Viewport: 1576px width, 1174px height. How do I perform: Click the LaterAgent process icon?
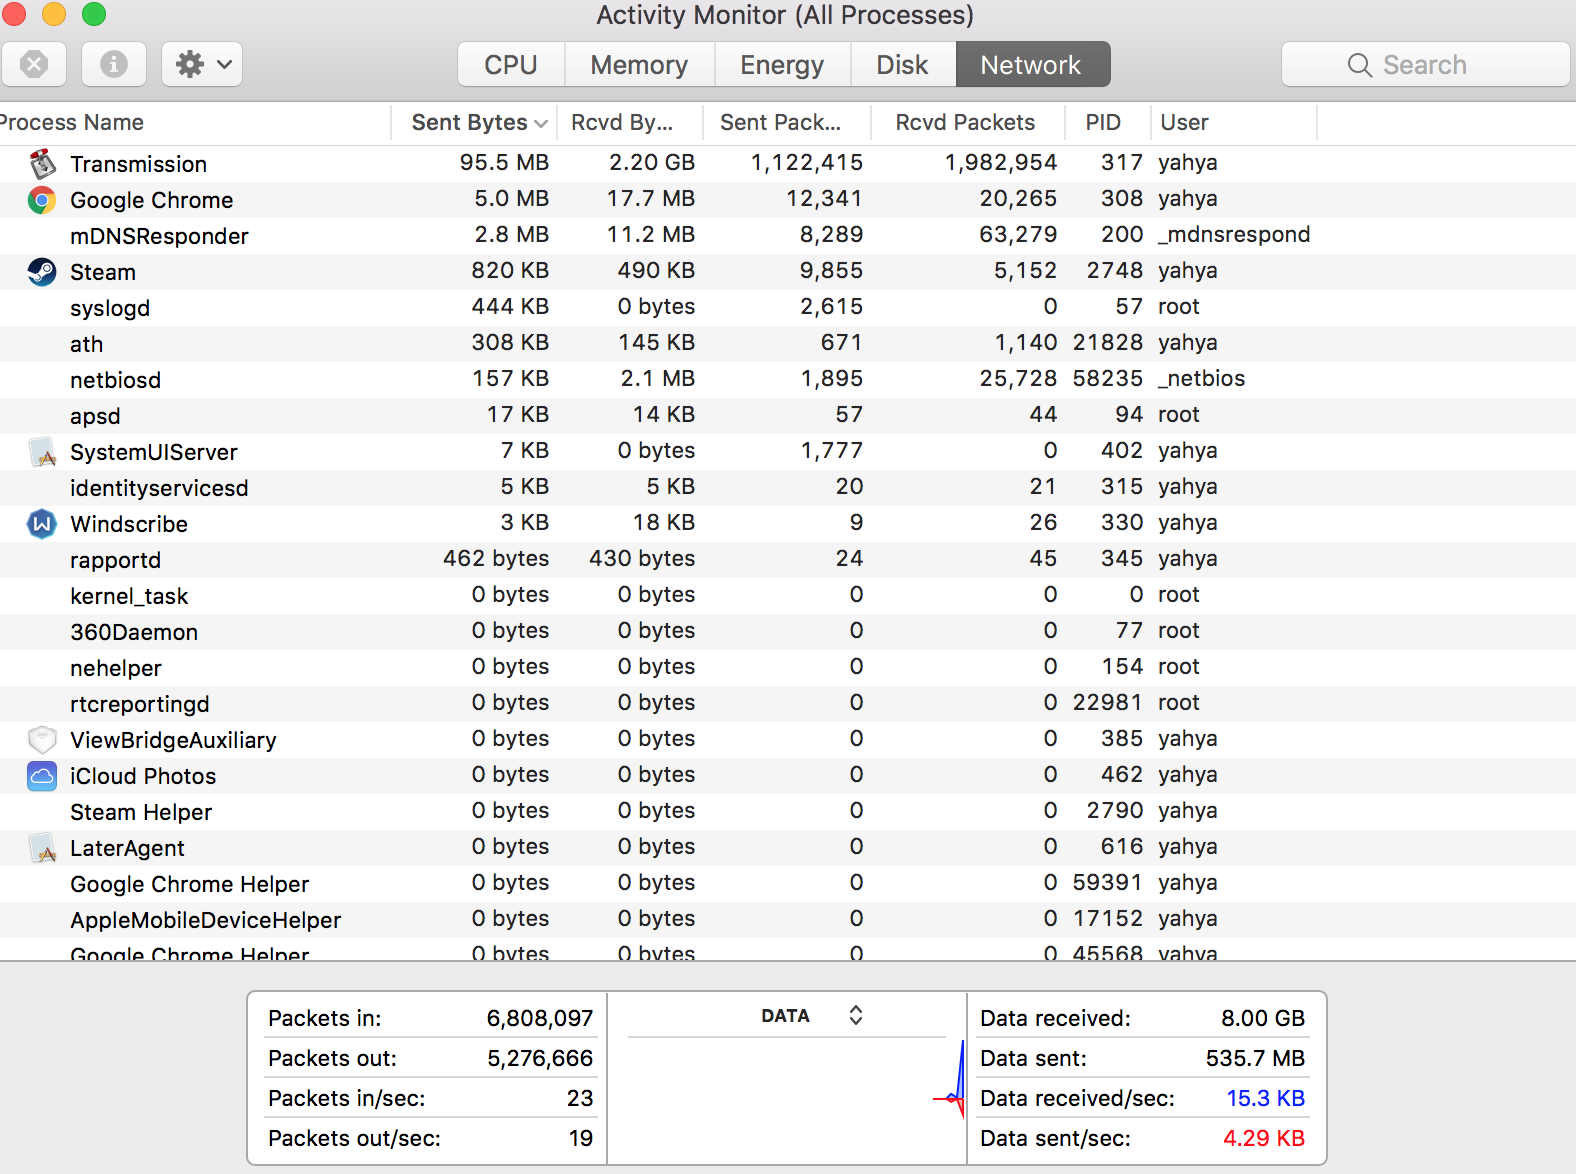pyautogui.click(x=42, y=848)
